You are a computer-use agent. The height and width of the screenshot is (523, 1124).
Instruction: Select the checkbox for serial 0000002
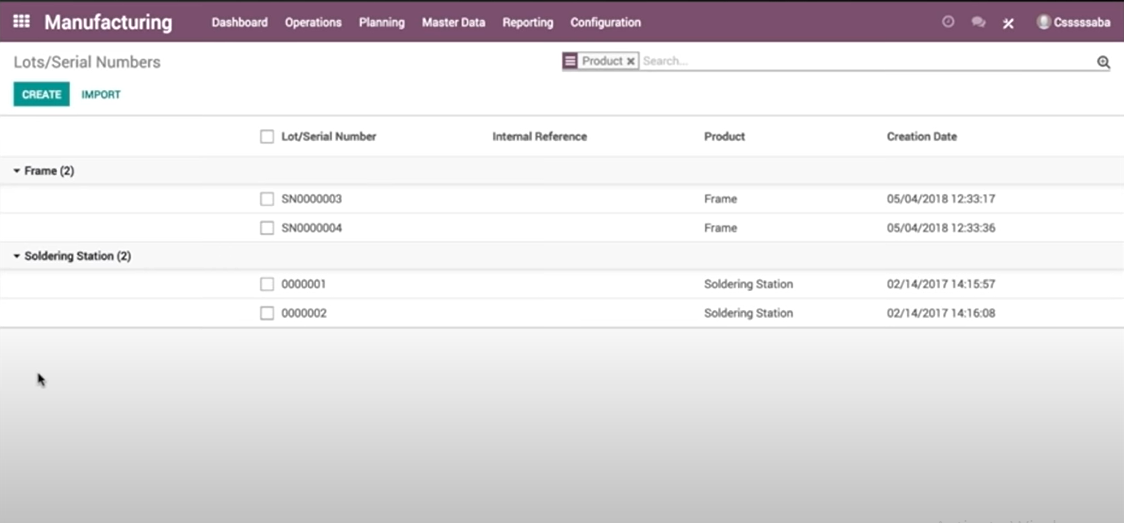click(x=267, y=313)
